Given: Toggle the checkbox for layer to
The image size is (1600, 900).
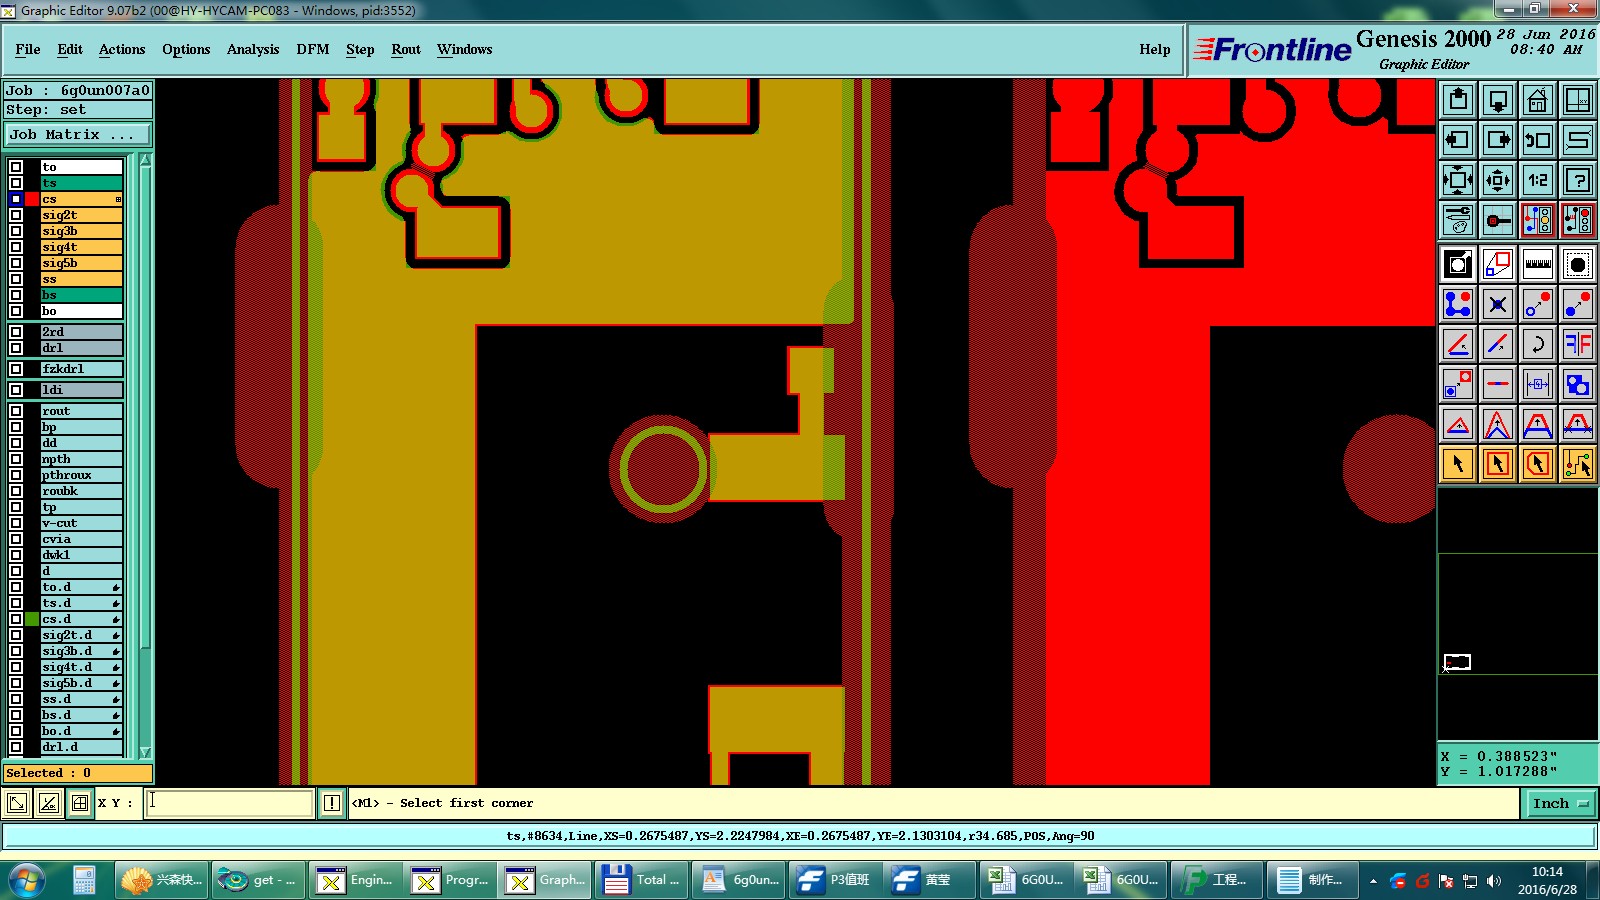Looking at the screenshot, I should coord(16,167).
